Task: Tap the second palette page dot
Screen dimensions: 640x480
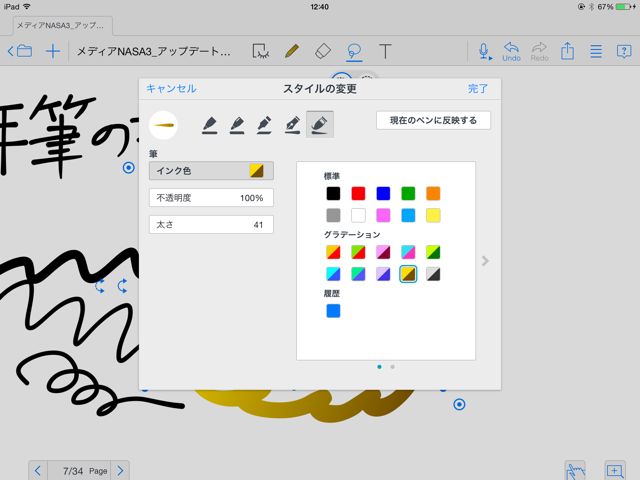Action: 392,367
